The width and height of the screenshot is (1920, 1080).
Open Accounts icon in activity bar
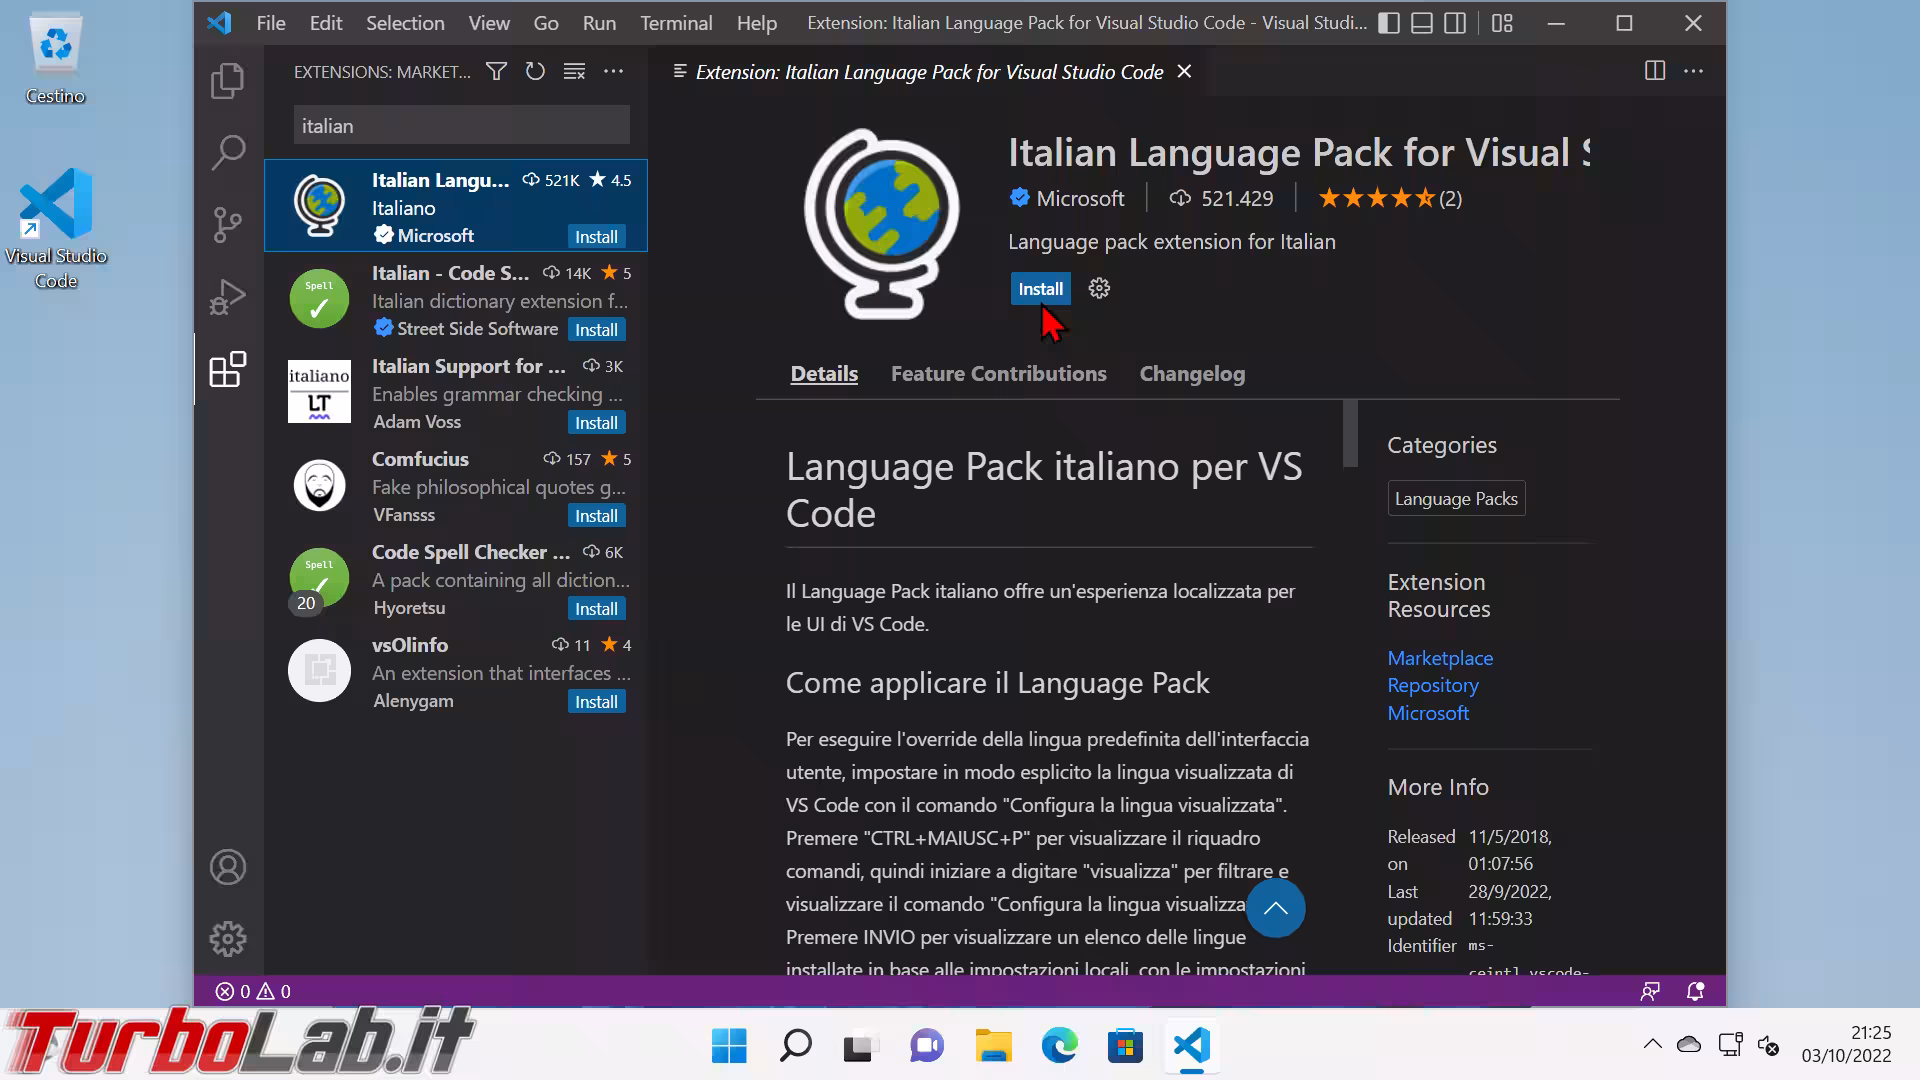click(227, 867)
